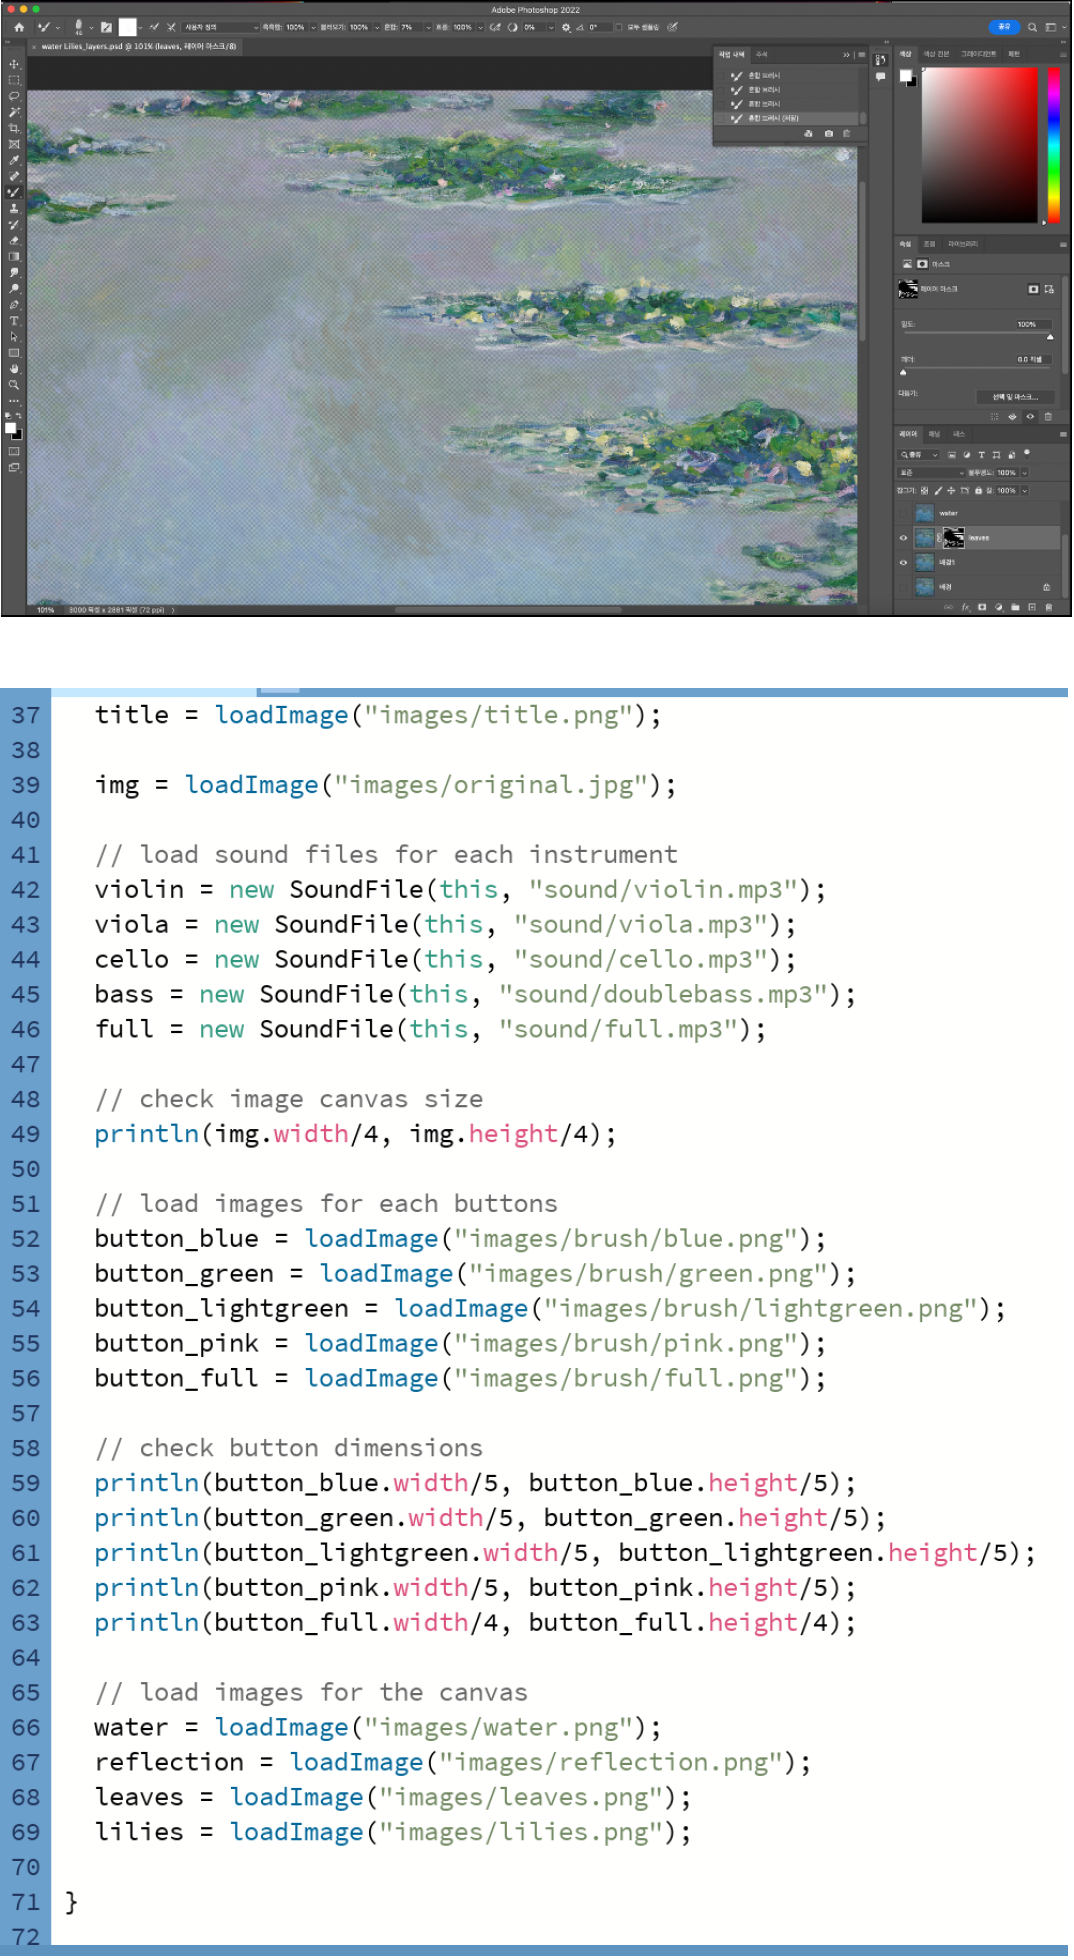
Task: Open layer filter kind dropdown
Action: click(920, 455)
